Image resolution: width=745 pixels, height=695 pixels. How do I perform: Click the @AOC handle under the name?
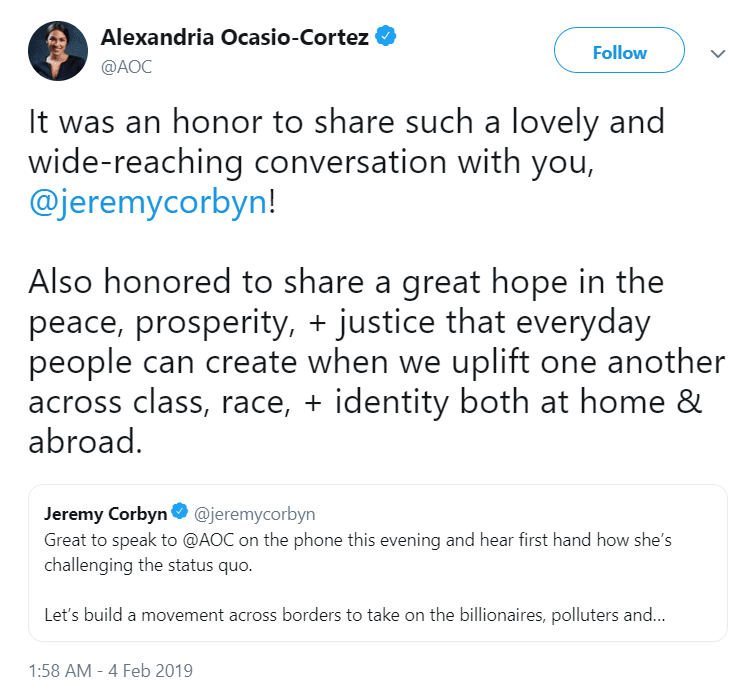point(126,66)
